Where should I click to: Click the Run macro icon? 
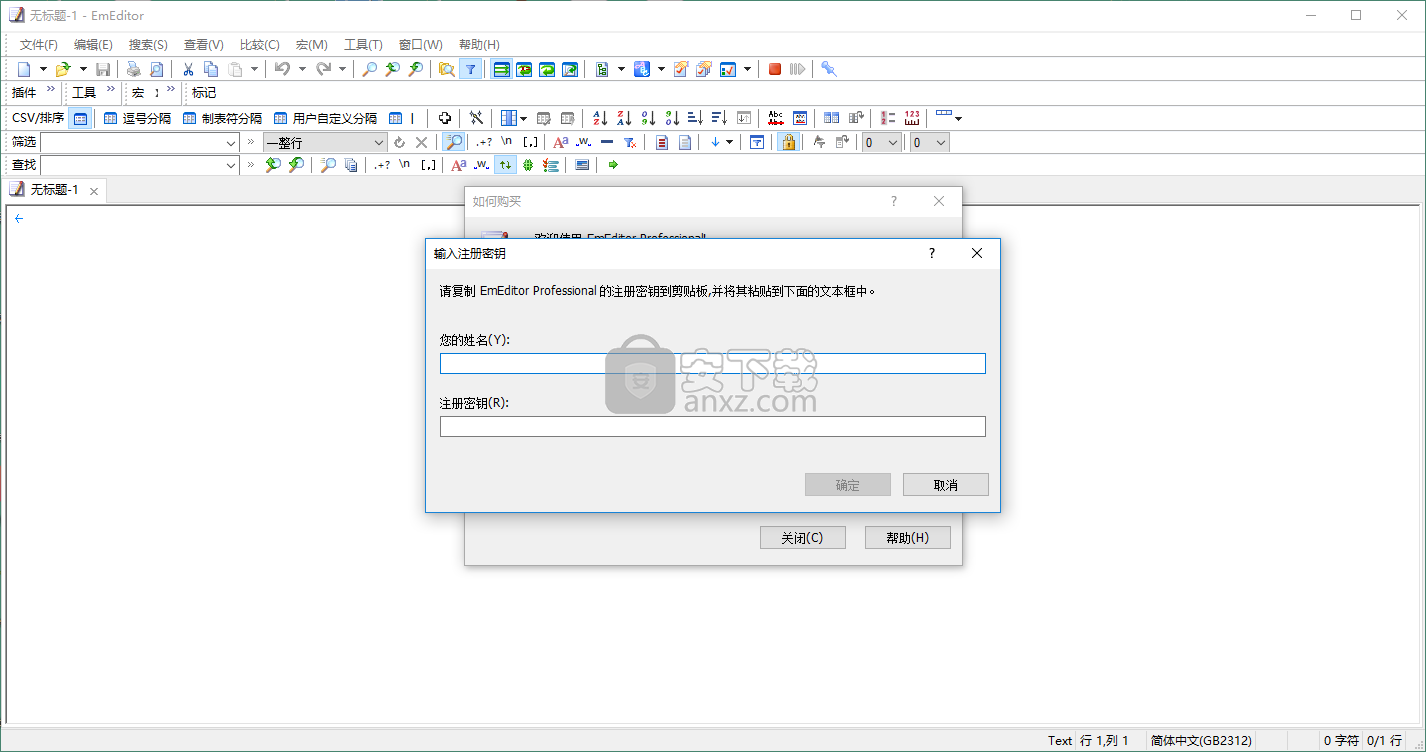pyautogui.click(x=797, y=69)
